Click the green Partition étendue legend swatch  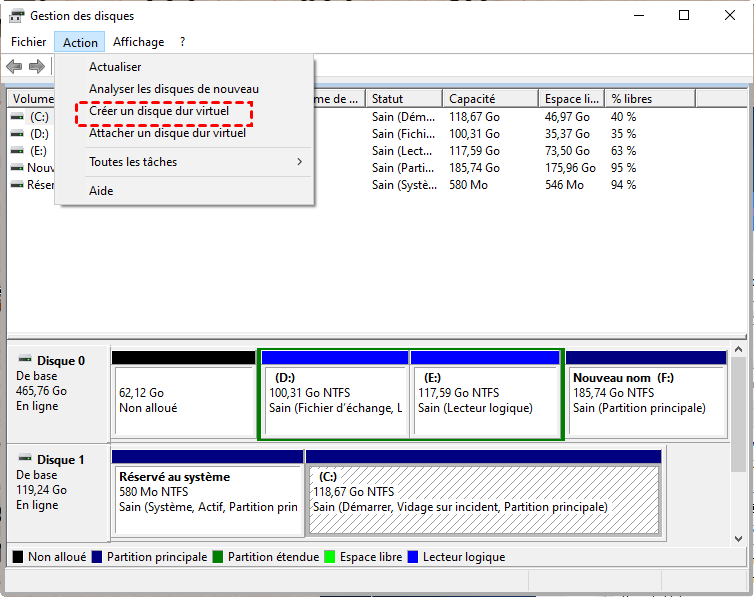tap(218, 557)
